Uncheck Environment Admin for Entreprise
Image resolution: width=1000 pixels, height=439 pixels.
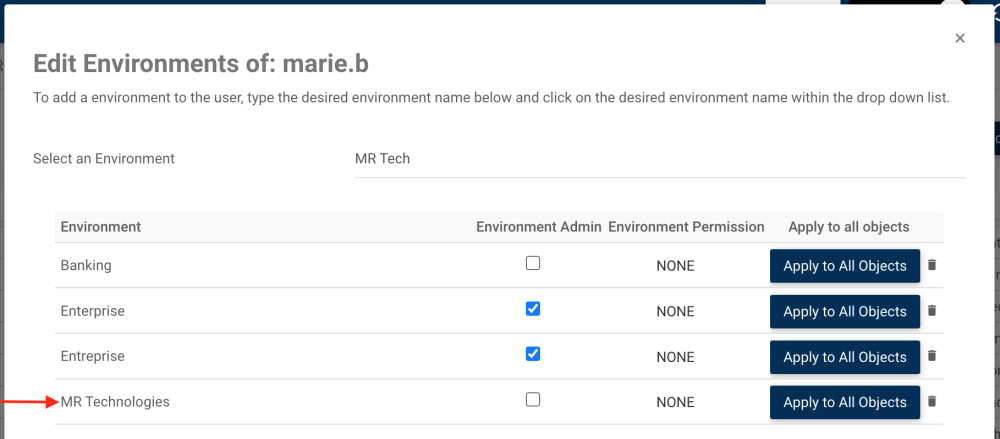click(533, 354)
